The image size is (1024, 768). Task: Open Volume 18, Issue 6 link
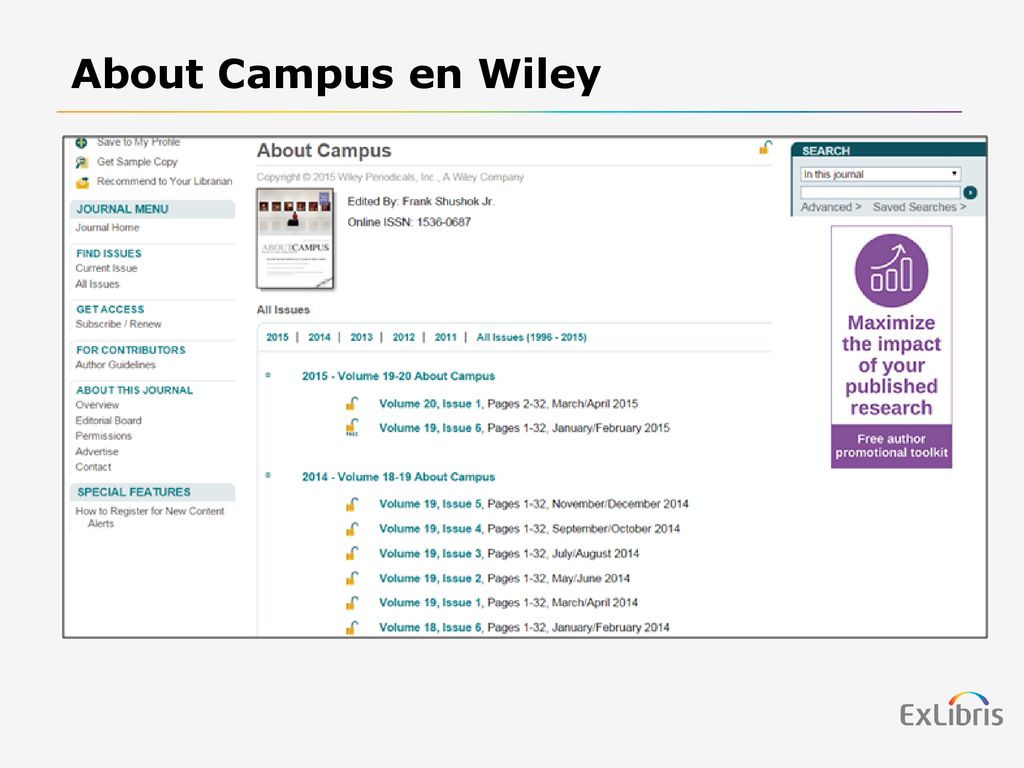pos(430,628)
